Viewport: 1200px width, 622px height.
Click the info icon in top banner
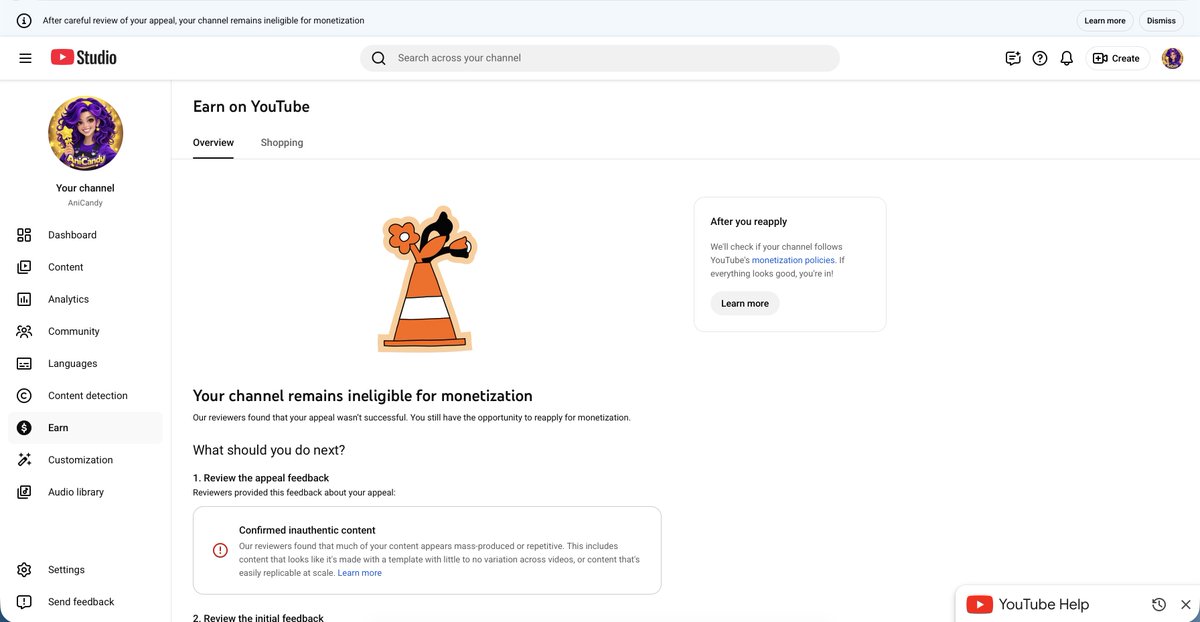(x=24, y=20)
